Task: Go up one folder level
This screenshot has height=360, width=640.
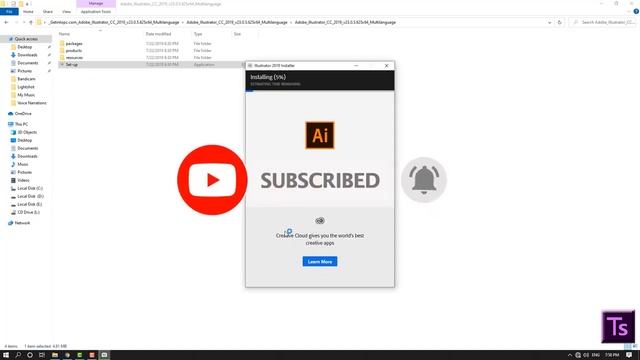Action: point(31,22)
